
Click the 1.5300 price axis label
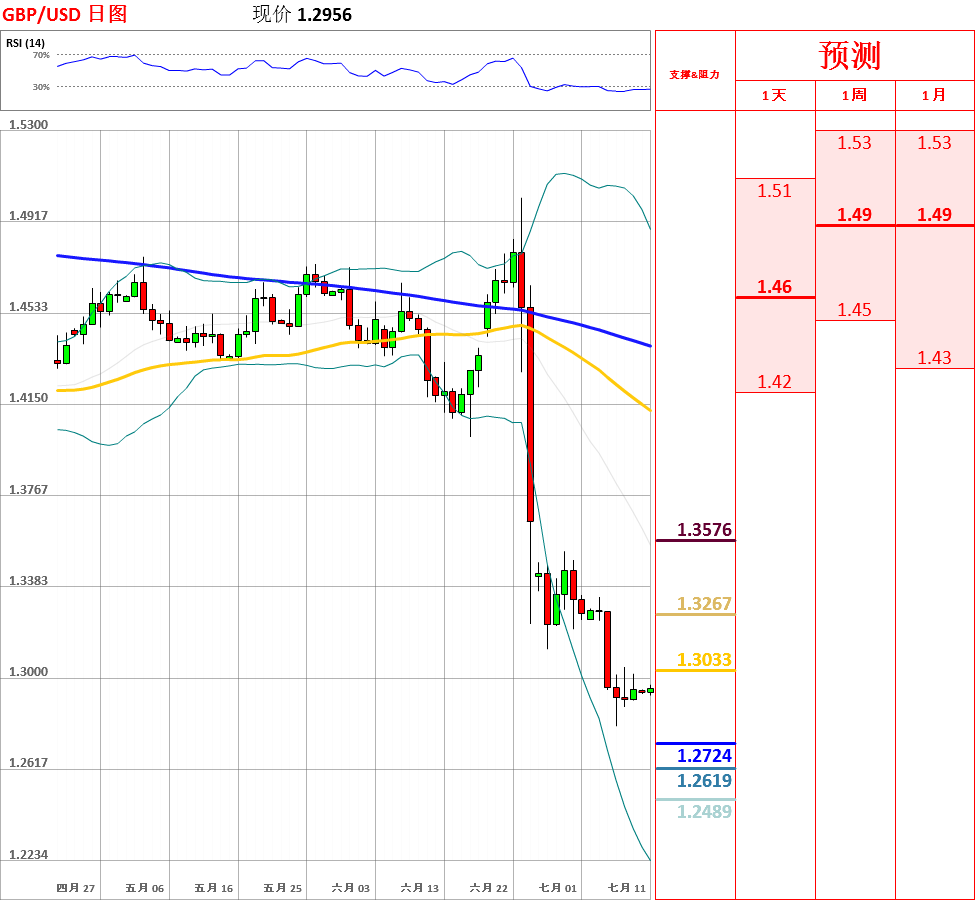(x=29, y=124)
